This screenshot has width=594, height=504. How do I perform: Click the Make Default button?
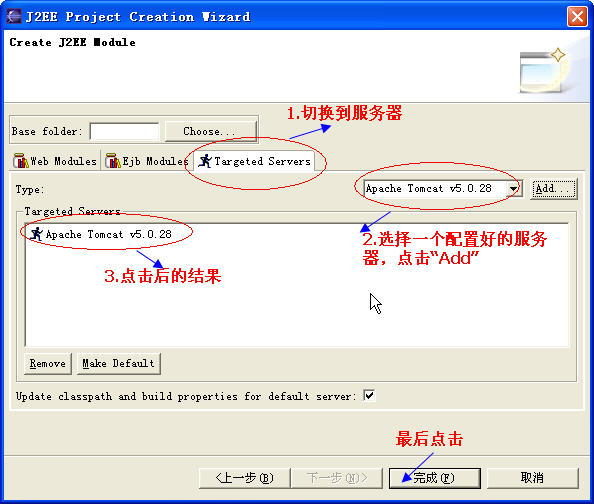click(x=119, y=363)
